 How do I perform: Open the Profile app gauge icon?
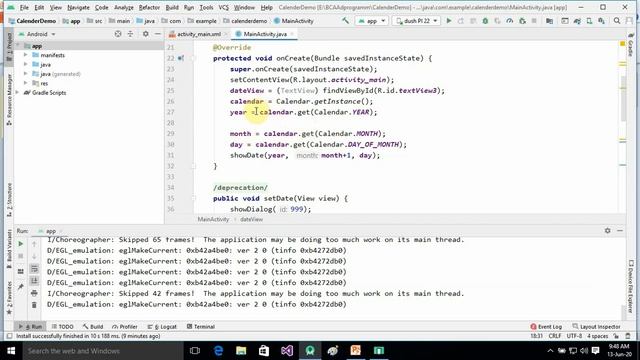point(509,21)
